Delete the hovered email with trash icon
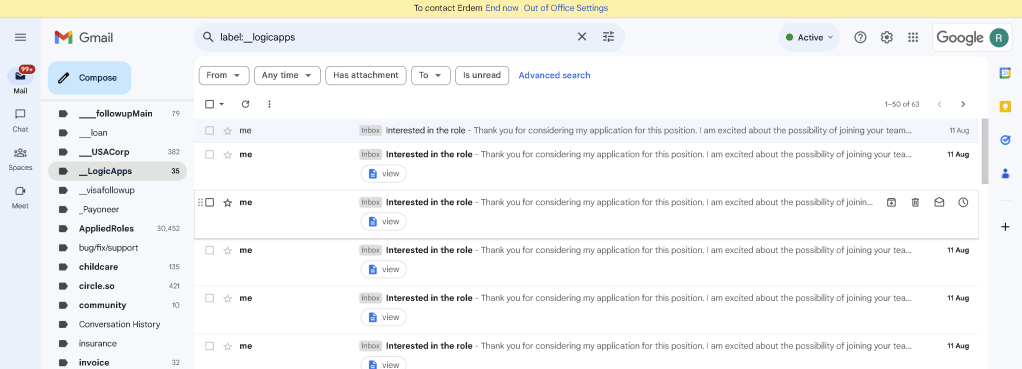Image resolution: width=1022 pixels, height=369 pixels. click(915, 202)
